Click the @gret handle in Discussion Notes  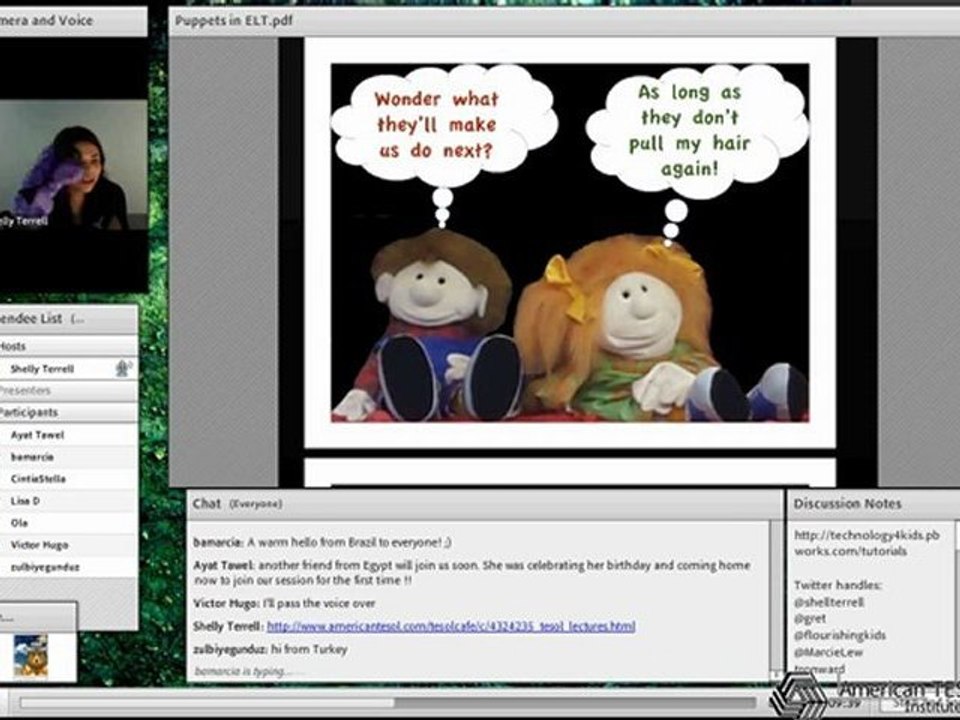(809, 618)
